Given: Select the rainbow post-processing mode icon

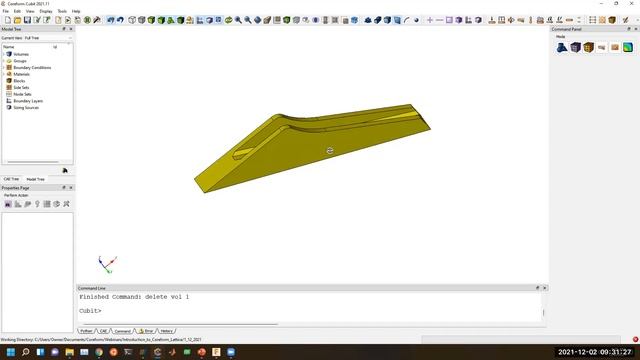Looking at the screenshot, I should tap(628, 47).
